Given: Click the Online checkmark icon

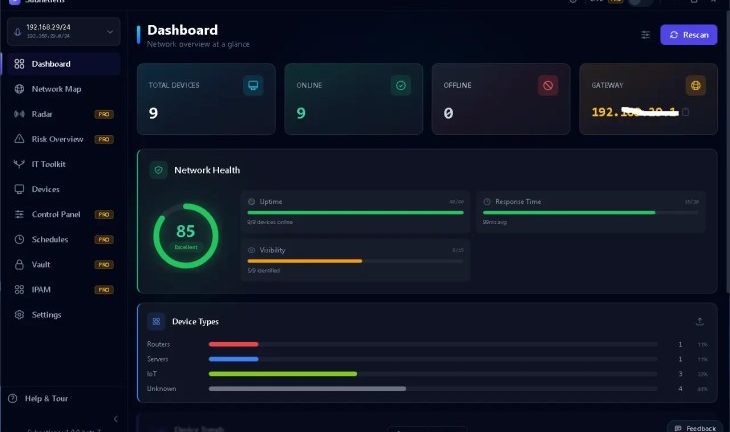Looking at the screenshot, I should pyautogui.click(x=400, y=86).
